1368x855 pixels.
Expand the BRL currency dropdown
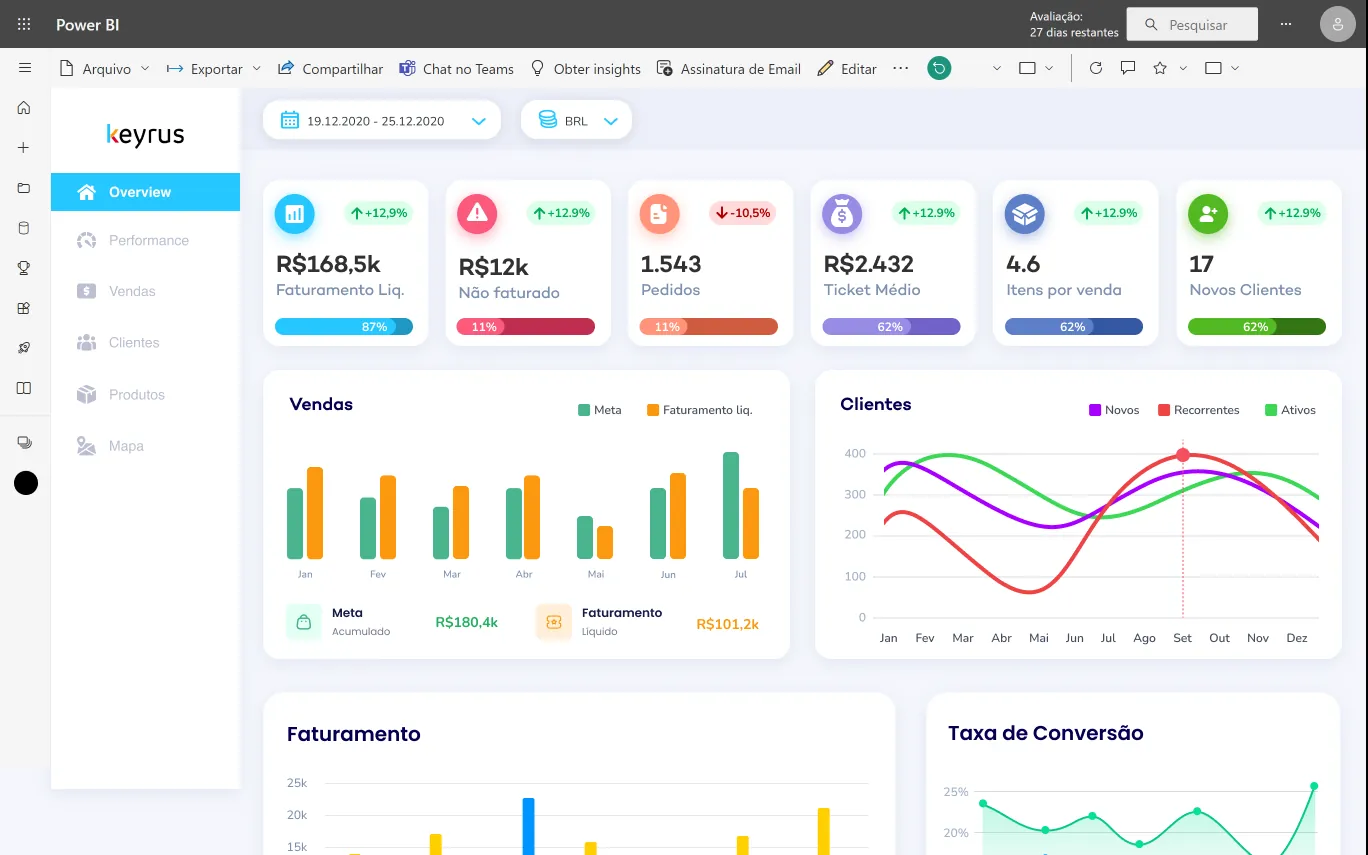point(576,120)
